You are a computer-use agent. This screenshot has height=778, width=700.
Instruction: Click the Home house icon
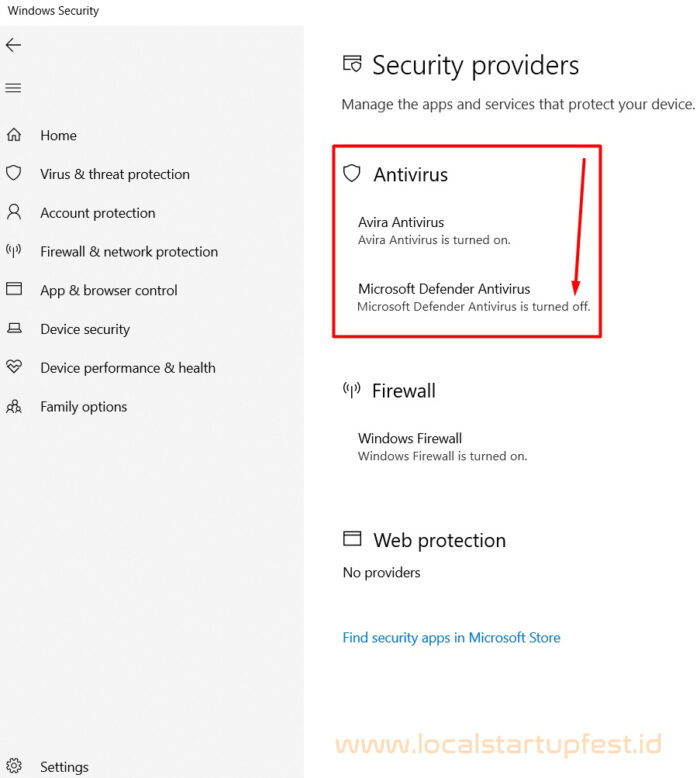pyautogui.click(x=14, y=134)
